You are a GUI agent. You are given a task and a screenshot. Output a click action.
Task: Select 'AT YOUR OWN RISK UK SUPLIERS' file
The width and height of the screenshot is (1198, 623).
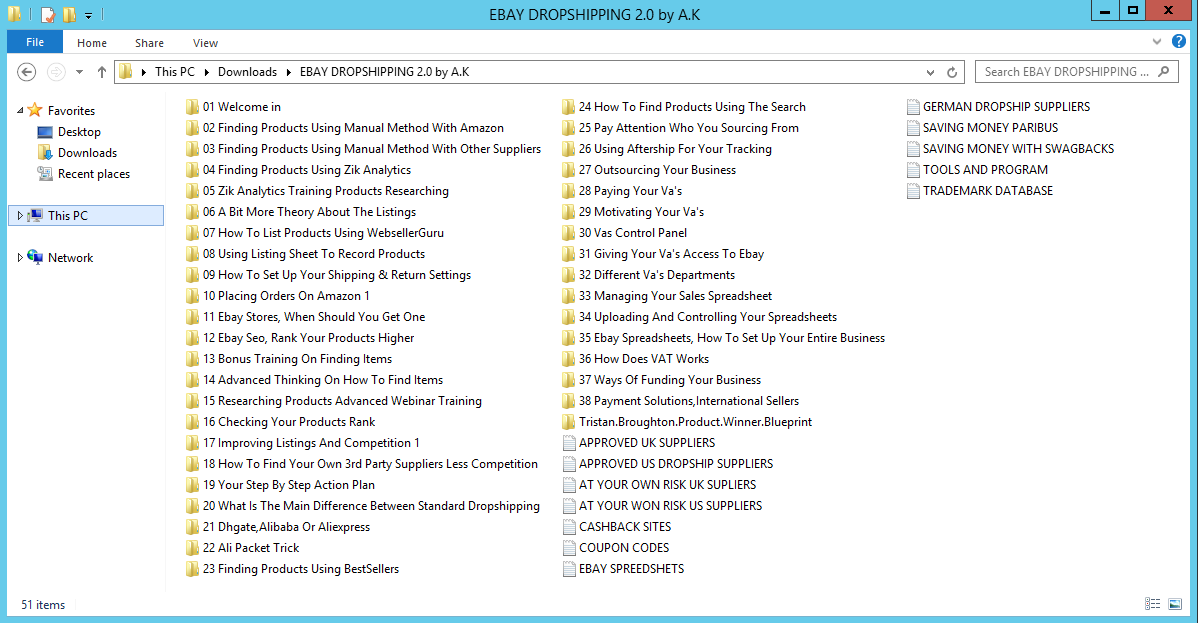click(668, 485)
